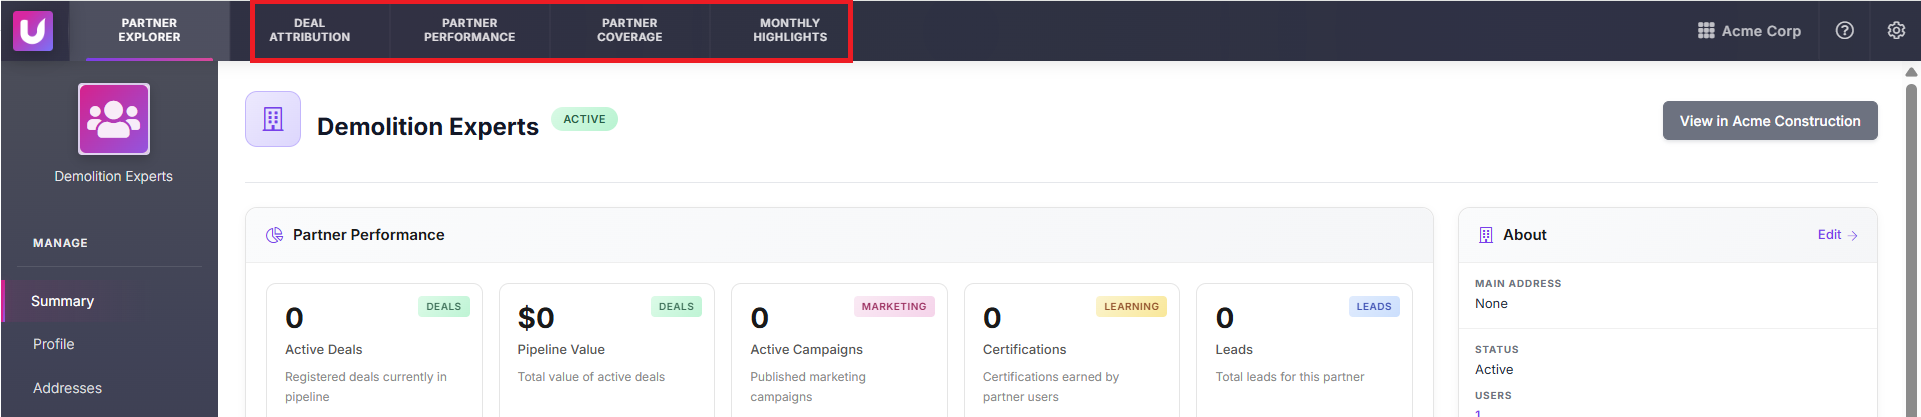Open the settings gear icon
This screenshot has height=417, width=1921.
point(1896,31)
